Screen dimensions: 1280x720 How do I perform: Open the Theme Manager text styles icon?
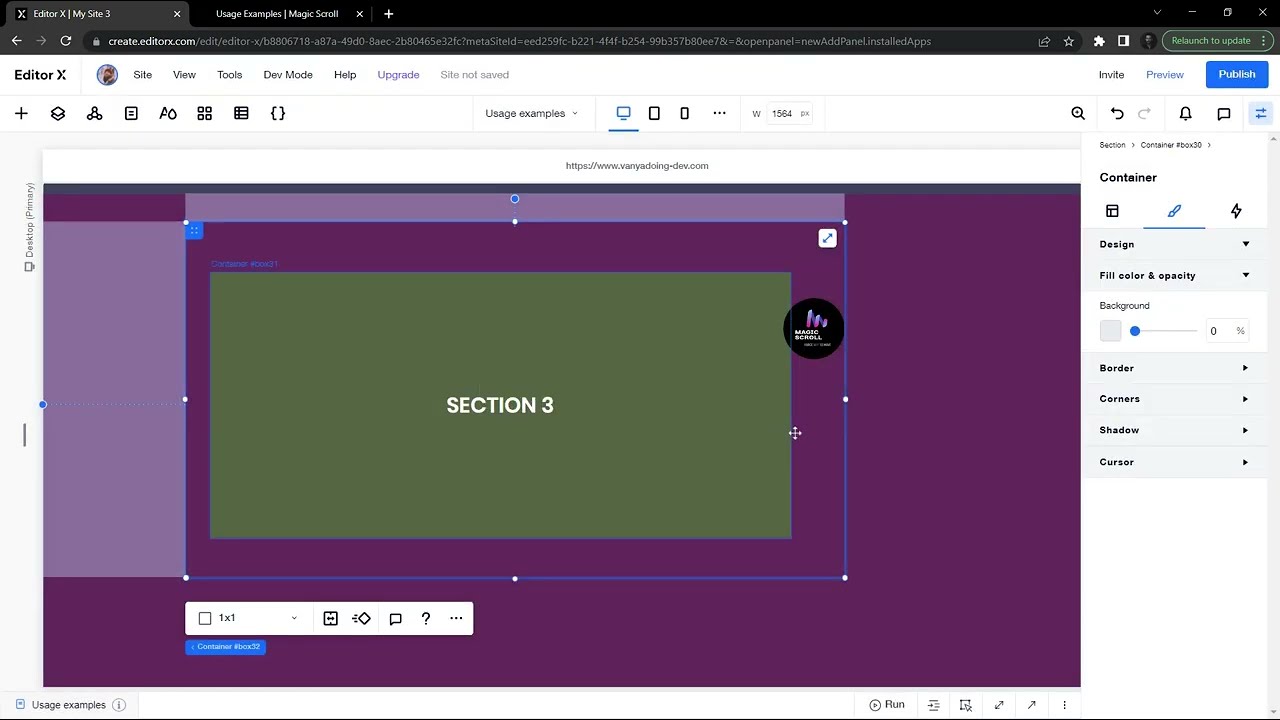[168, 114]
